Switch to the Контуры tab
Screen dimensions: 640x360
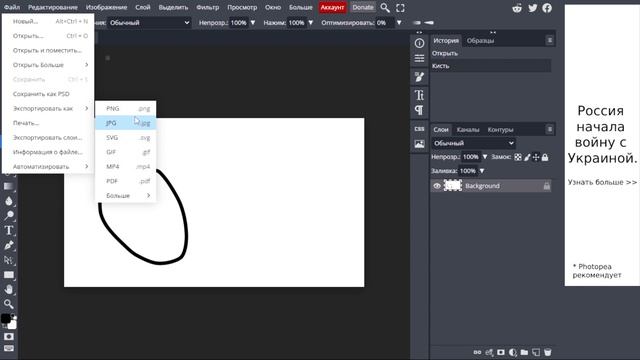(x=500, y=130)
